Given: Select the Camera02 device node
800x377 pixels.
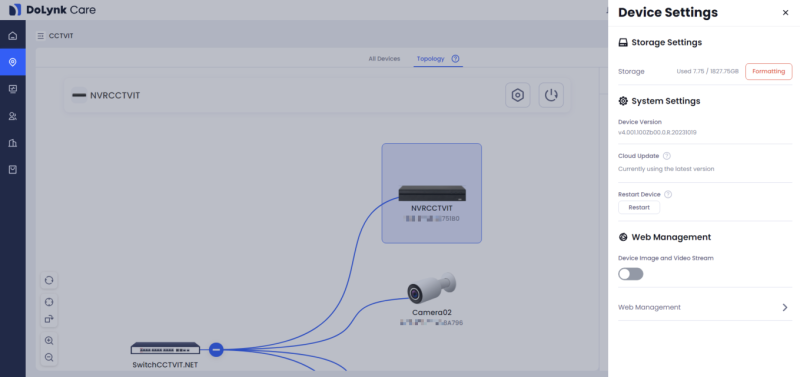Looking at the screenshot, I should [432, 299].
